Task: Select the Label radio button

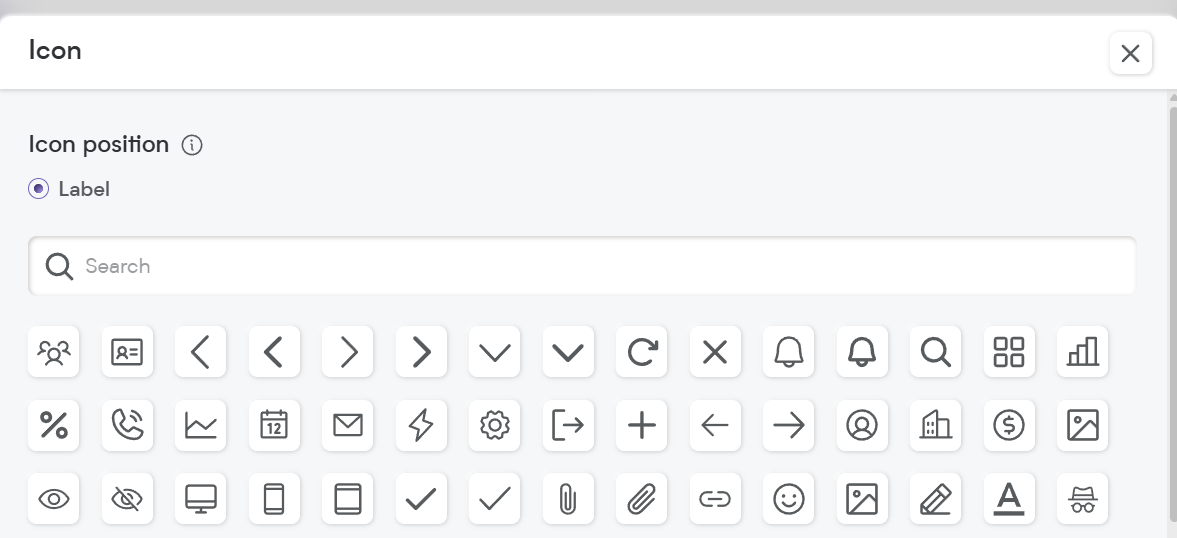Action: point(38,188)
